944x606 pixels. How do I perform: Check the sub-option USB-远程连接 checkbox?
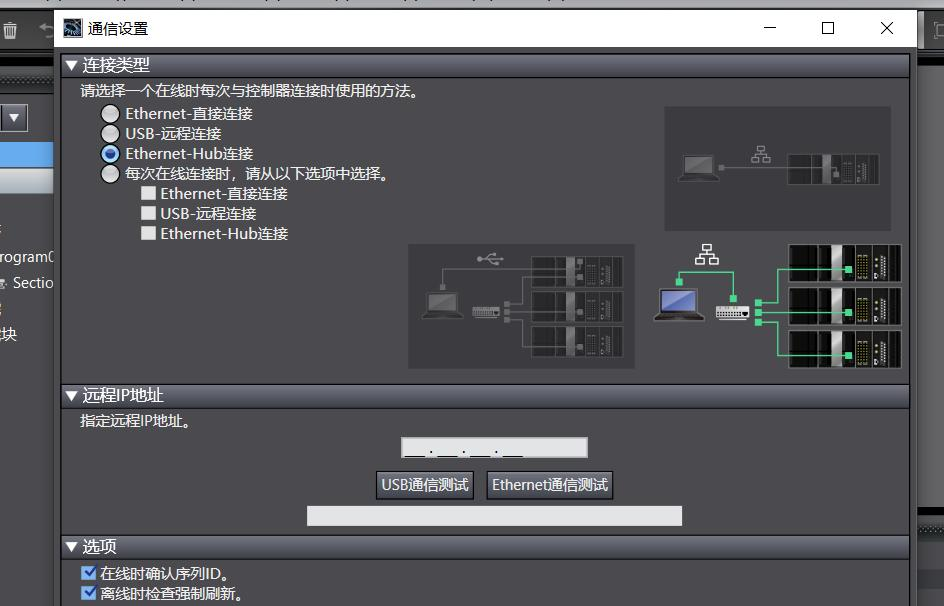(149, 213)
